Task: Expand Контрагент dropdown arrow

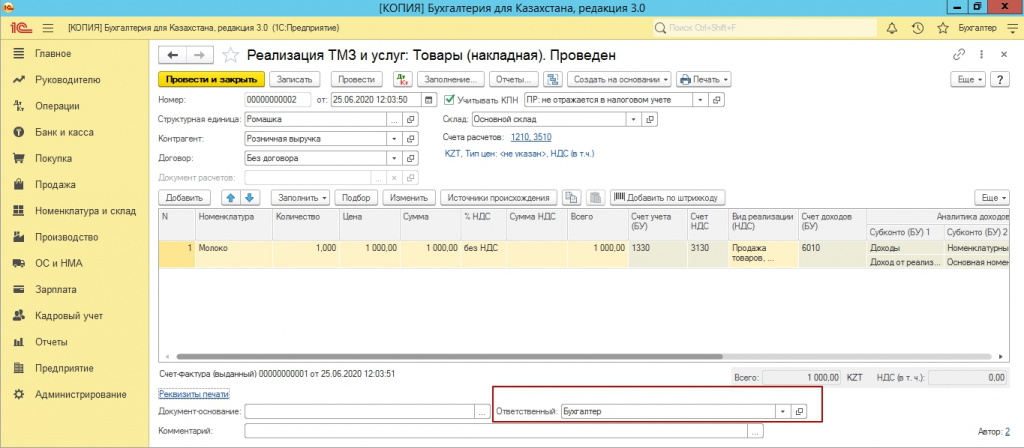Action: 394,138
